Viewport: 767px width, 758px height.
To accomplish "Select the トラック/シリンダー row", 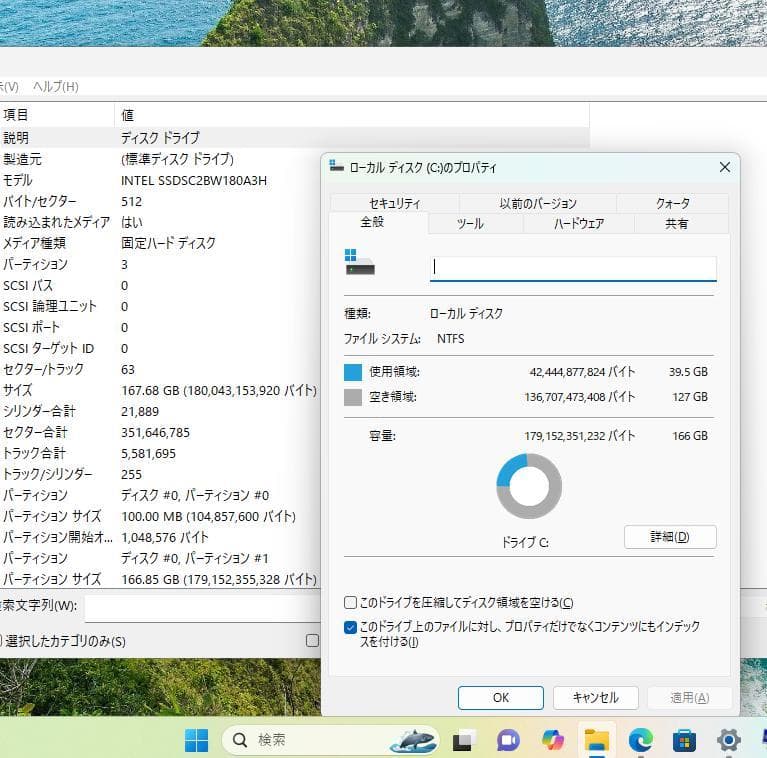I will (160, 474).
